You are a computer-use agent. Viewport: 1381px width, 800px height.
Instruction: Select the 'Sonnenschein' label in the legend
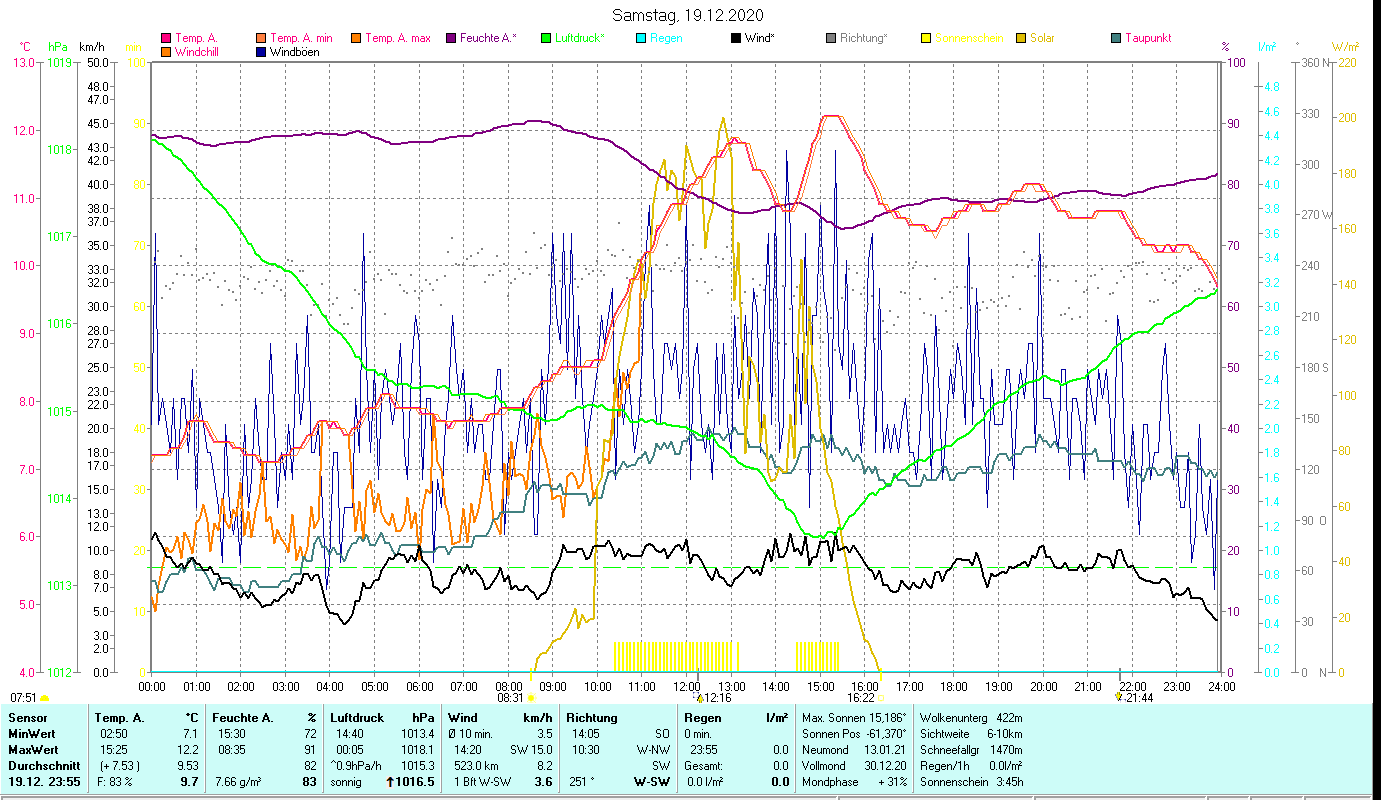(968, 39)
